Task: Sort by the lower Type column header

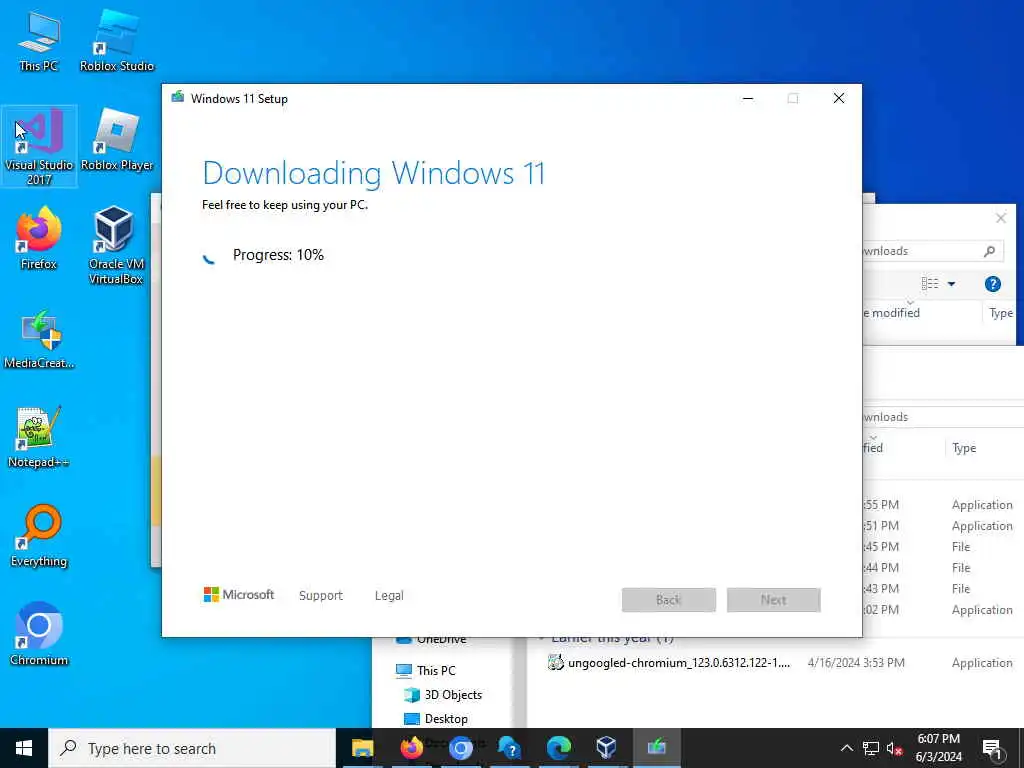Action: click(x=964, y=448)
